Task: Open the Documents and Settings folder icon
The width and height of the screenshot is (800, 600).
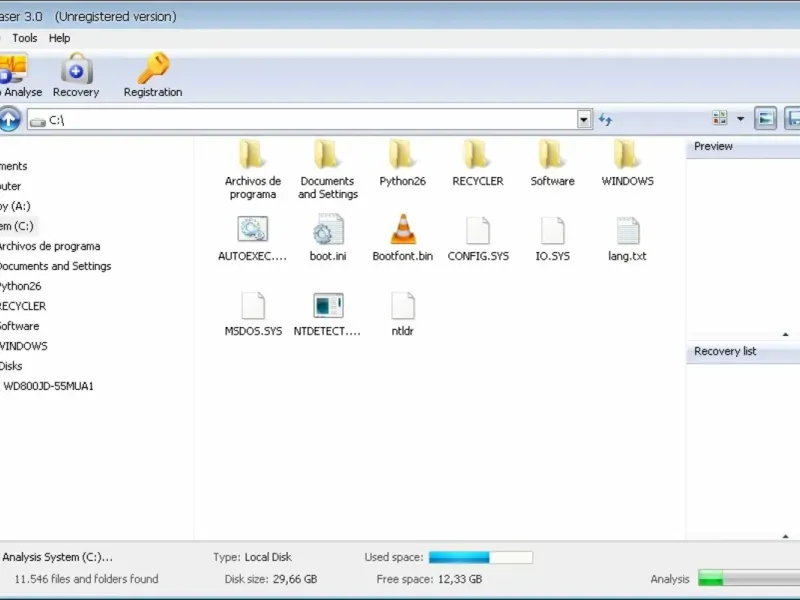Action: coord(327,154)
